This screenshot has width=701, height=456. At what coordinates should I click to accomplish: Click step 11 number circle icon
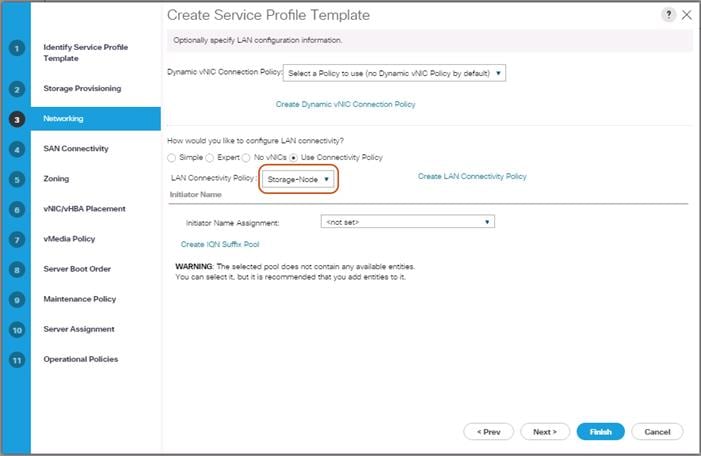pyautogui.click(x=16, y=360)
